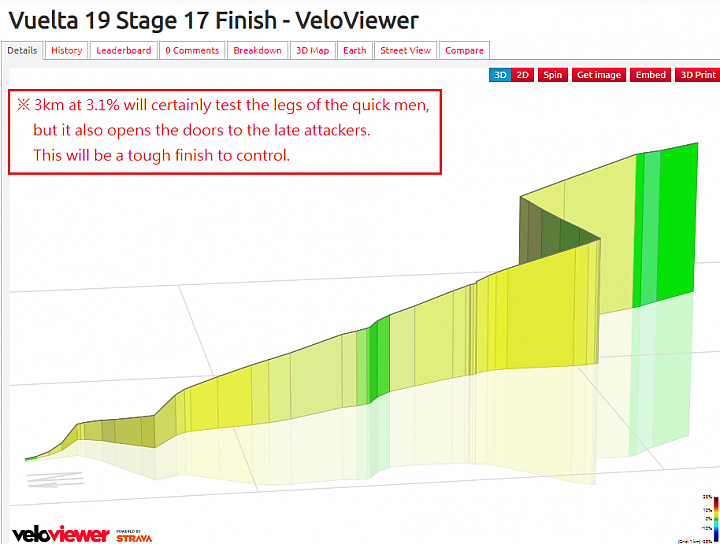Switch to 2D profile view
This screenshot has width=720, height=544.
[x=523, y=75]
